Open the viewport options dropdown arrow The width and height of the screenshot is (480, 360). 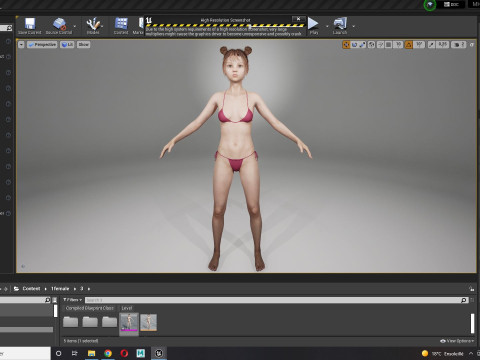click(x=21, y=45)
